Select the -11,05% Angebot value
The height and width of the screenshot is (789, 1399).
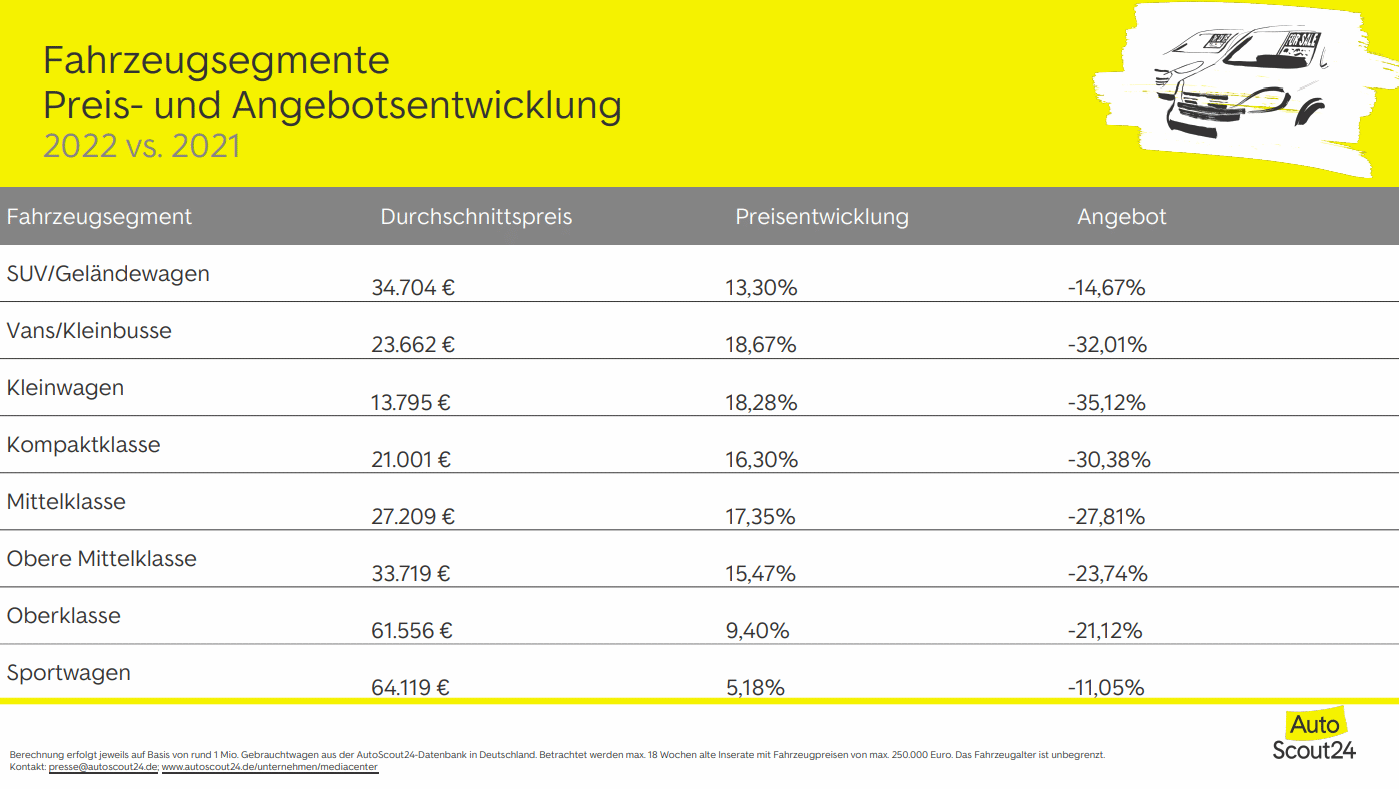point(1106,688)
